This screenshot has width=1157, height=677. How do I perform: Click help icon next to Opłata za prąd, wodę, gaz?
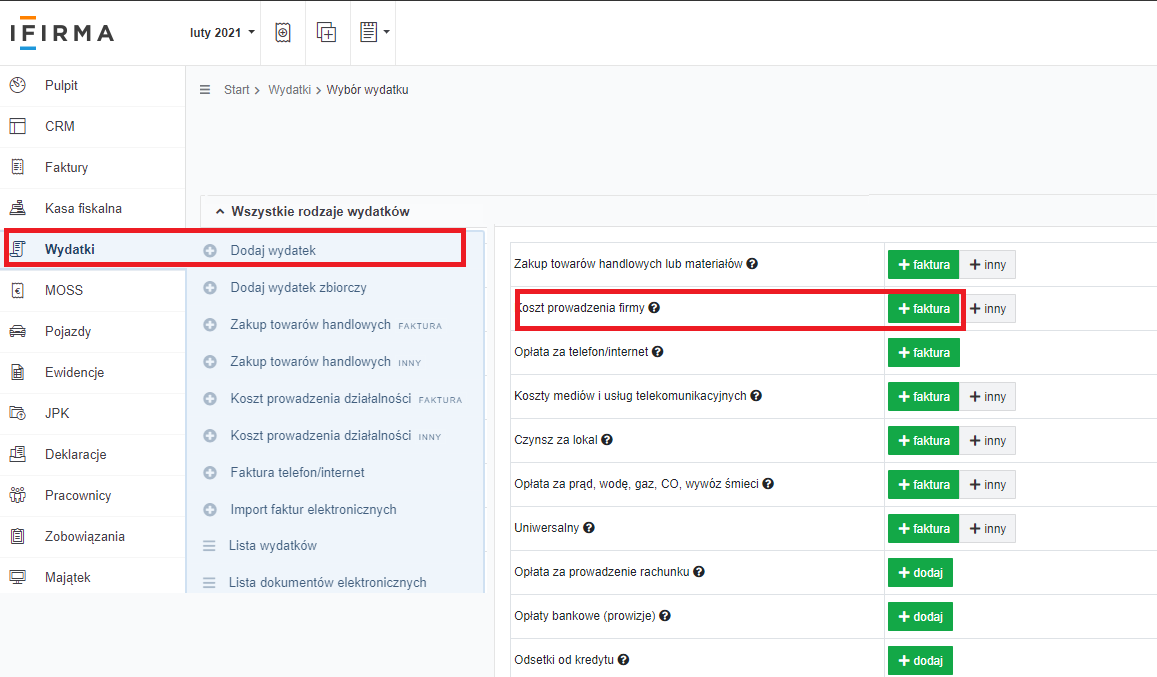[768, 484]
